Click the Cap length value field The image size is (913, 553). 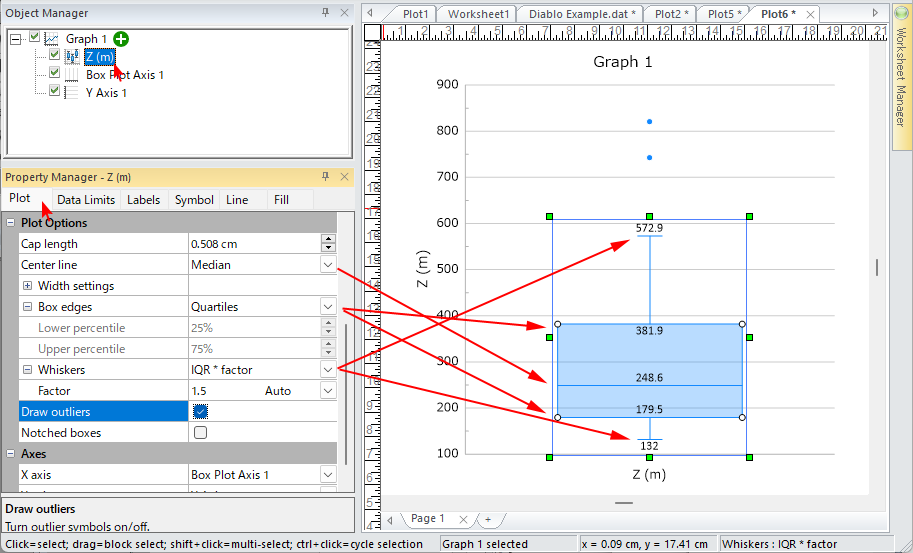pyautogui.click(x=253, y=244)
